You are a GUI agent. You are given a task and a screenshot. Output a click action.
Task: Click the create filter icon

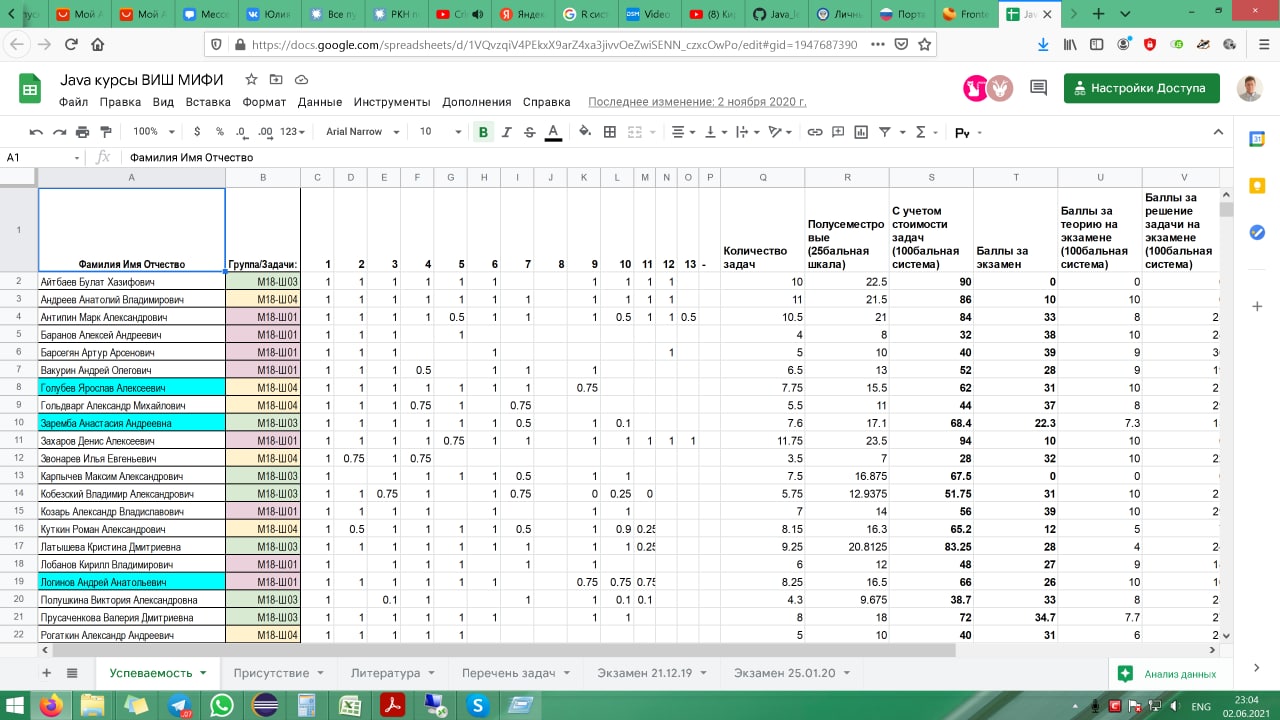point(885,132)
